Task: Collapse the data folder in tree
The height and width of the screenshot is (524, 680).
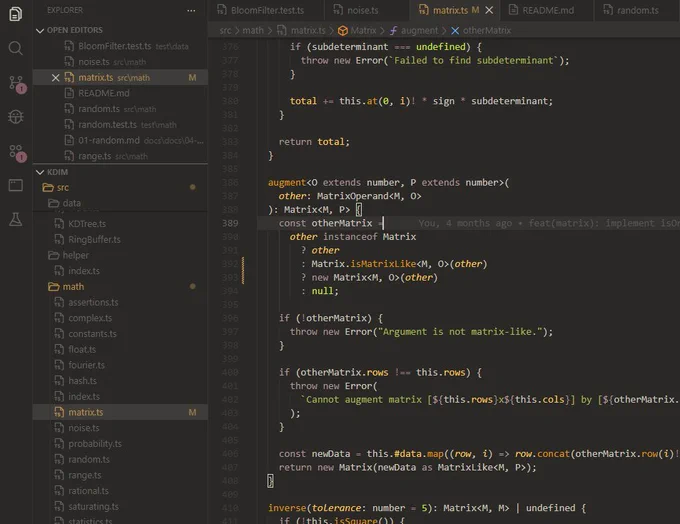Action: 120,203
